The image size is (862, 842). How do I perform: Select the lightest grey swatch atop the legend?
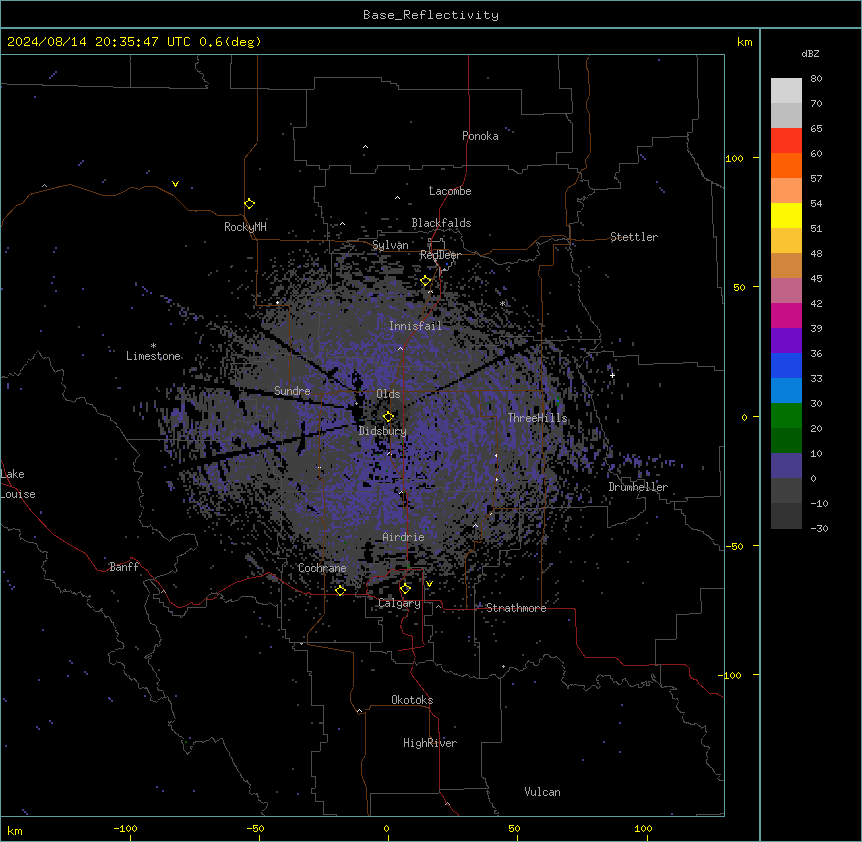(x=786, y=91)
